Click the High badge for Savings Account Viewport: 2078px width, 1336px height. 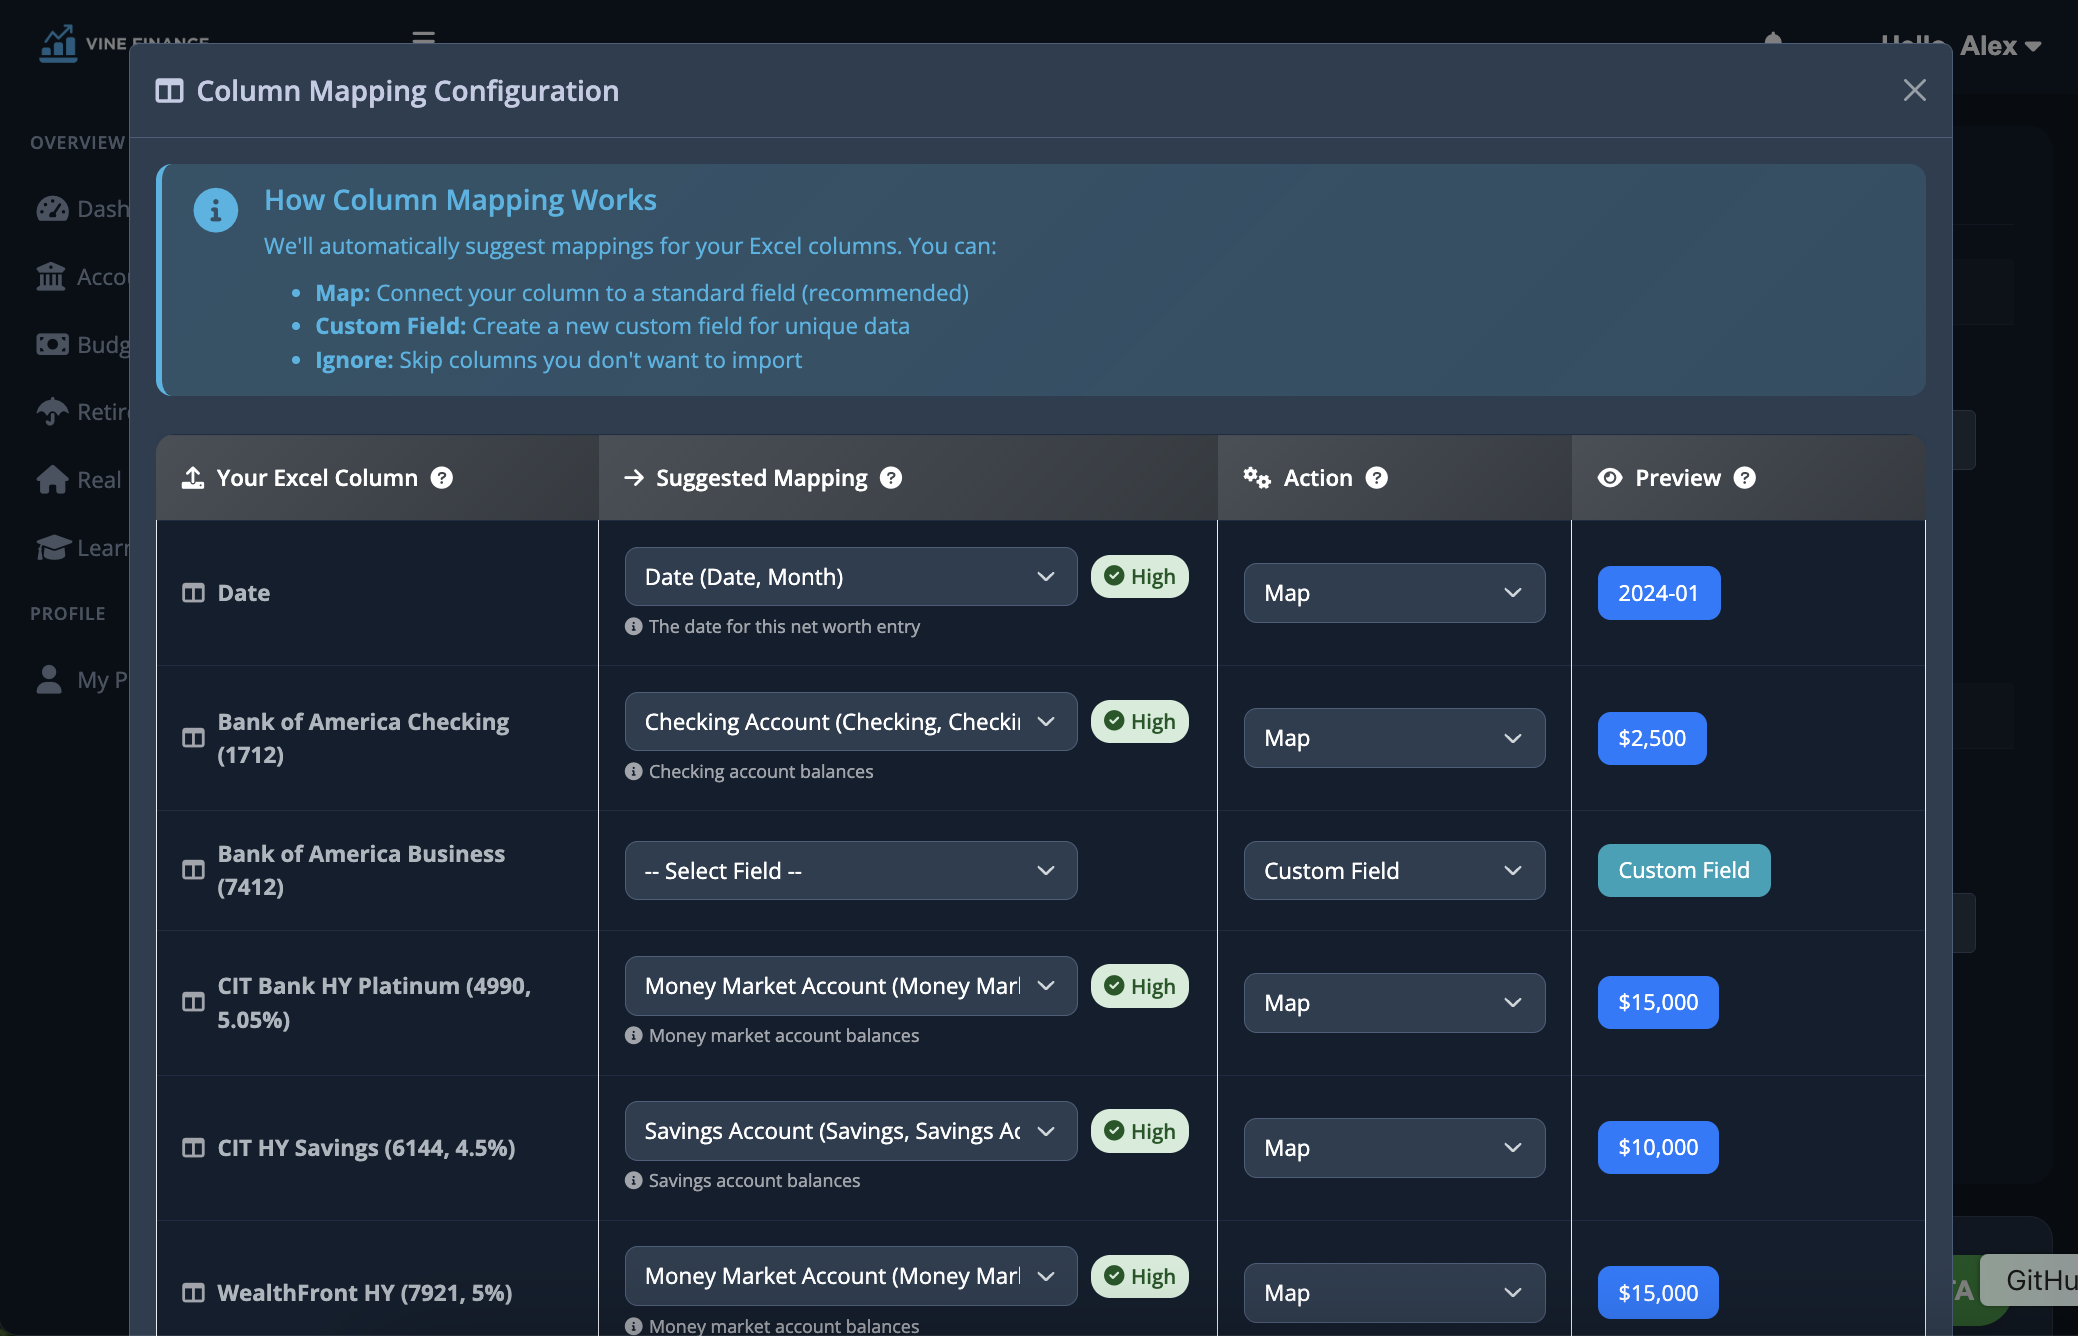click(x=1139, y=1131)
